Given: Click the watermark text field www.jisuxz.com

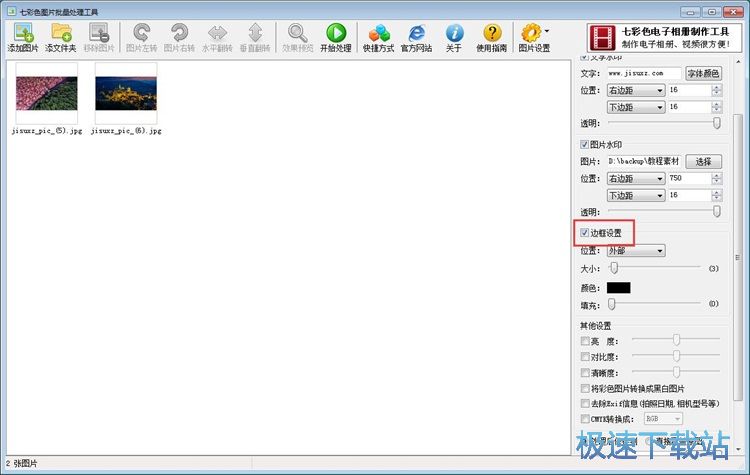Looking at the screenshot, I should click(x=644, y=73).
